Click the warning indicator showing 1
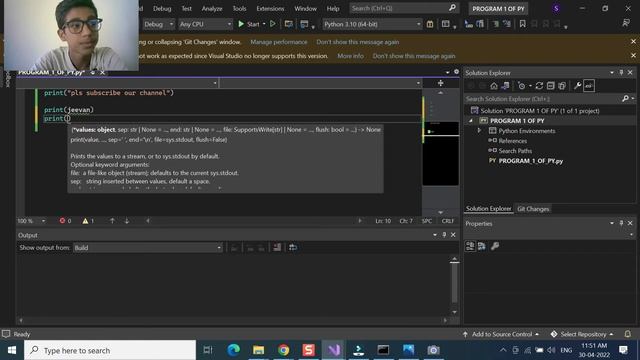The image size is (640, 360). [88, 221]
